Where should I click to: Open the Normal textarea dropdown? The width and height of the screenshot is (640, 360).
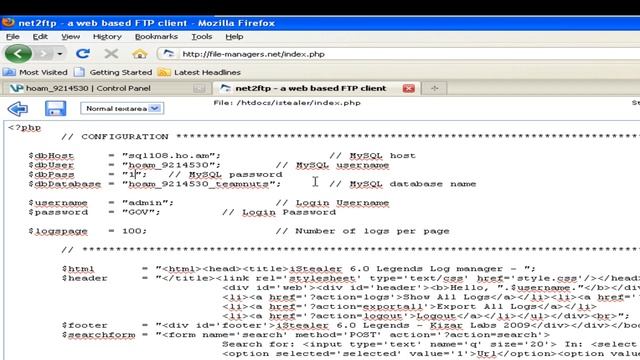[122, 109]
